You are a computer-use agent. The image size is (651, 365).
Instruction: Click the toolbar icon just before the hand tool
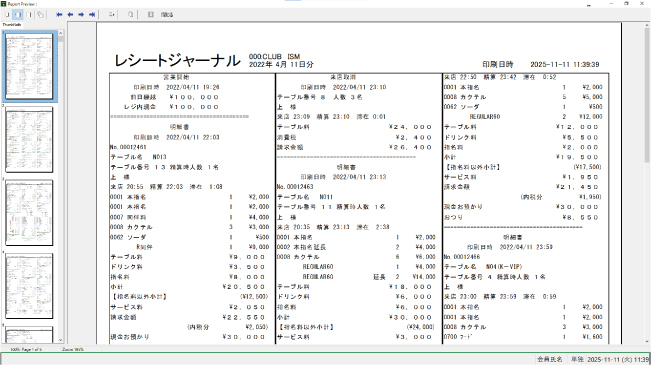pos(29,15)
